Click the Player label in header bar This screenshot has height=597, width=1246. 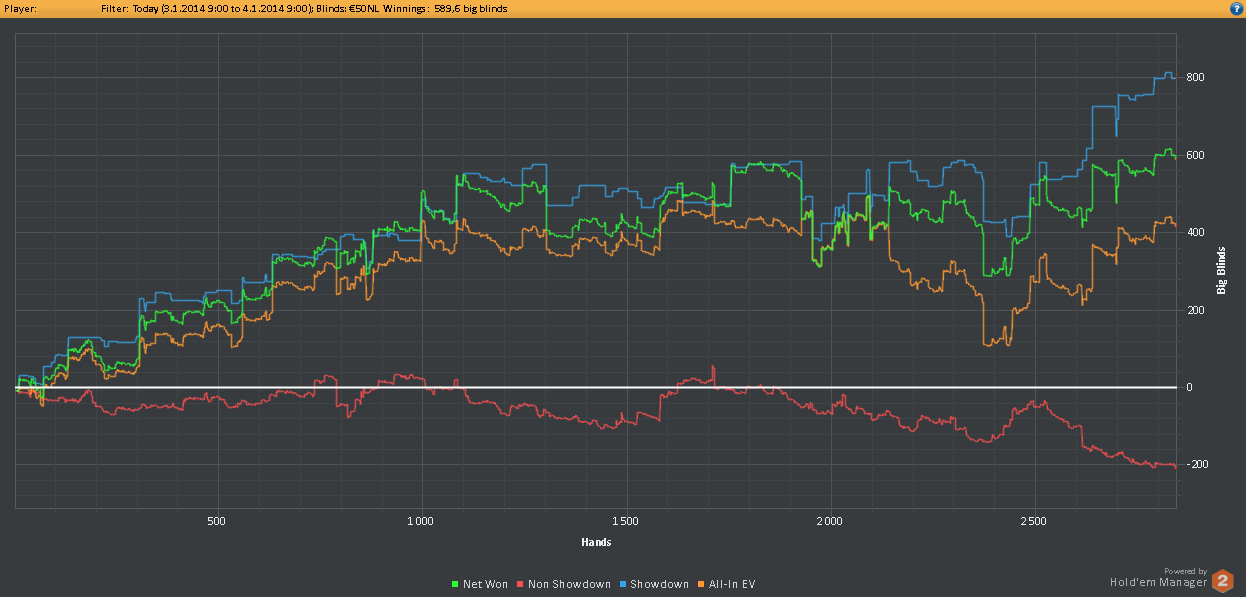tap(20, 8)
